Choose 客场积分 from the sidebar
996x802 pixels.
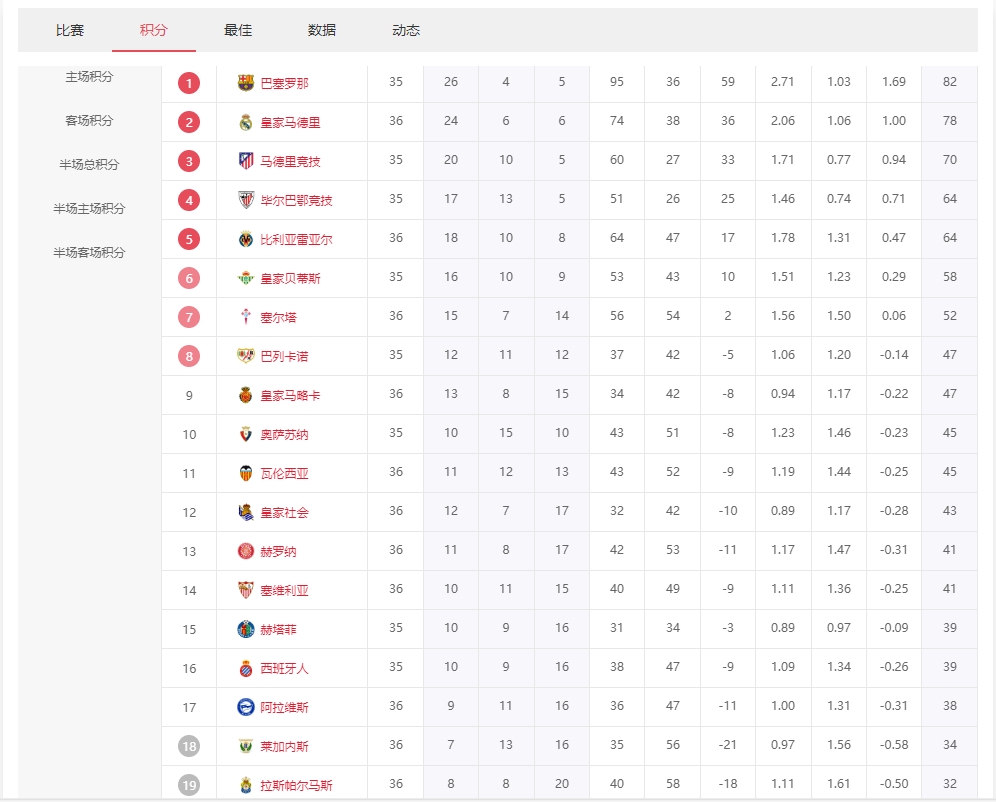90,121
